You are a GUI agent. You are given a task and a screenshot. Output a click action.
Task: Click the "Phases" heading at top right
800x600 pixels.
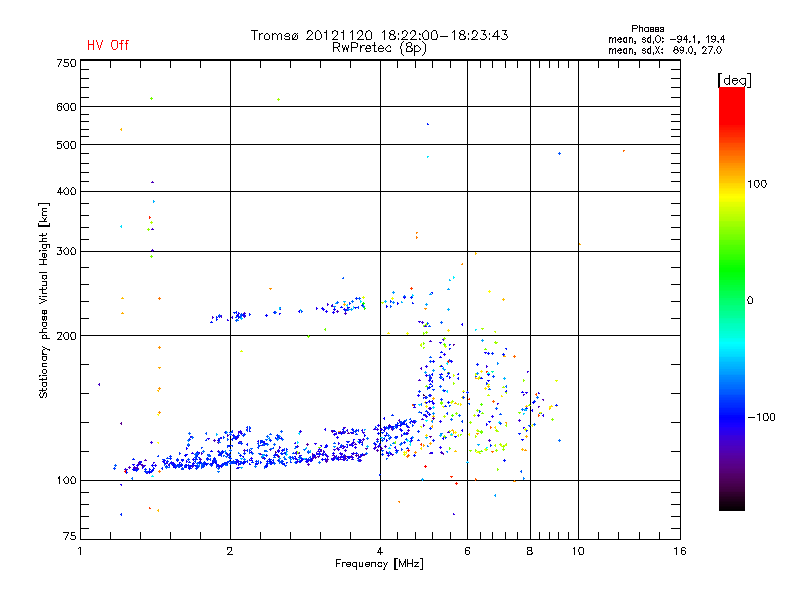[647, 29]
